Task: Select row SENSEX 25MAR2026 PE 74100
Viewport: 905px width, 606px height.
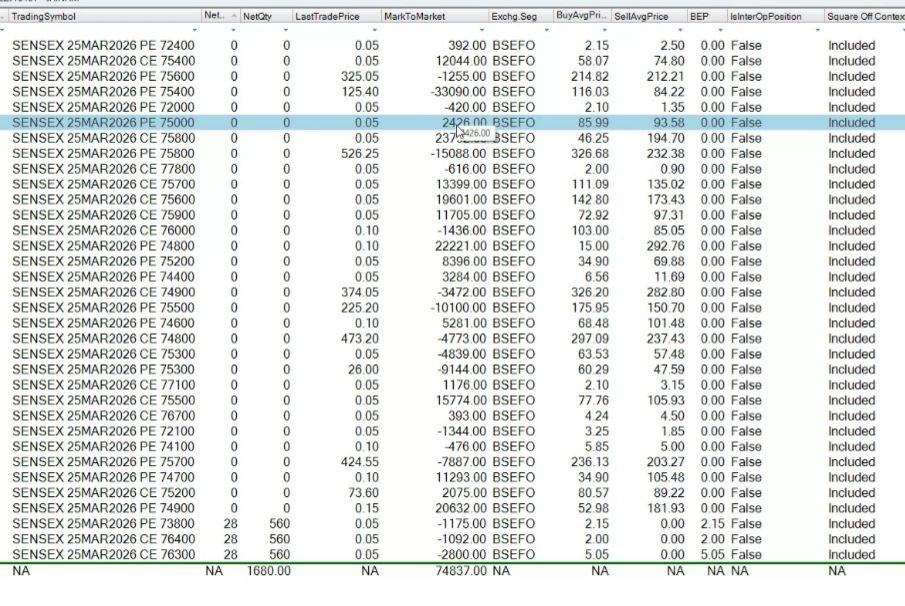Action: tap(452, 447)
